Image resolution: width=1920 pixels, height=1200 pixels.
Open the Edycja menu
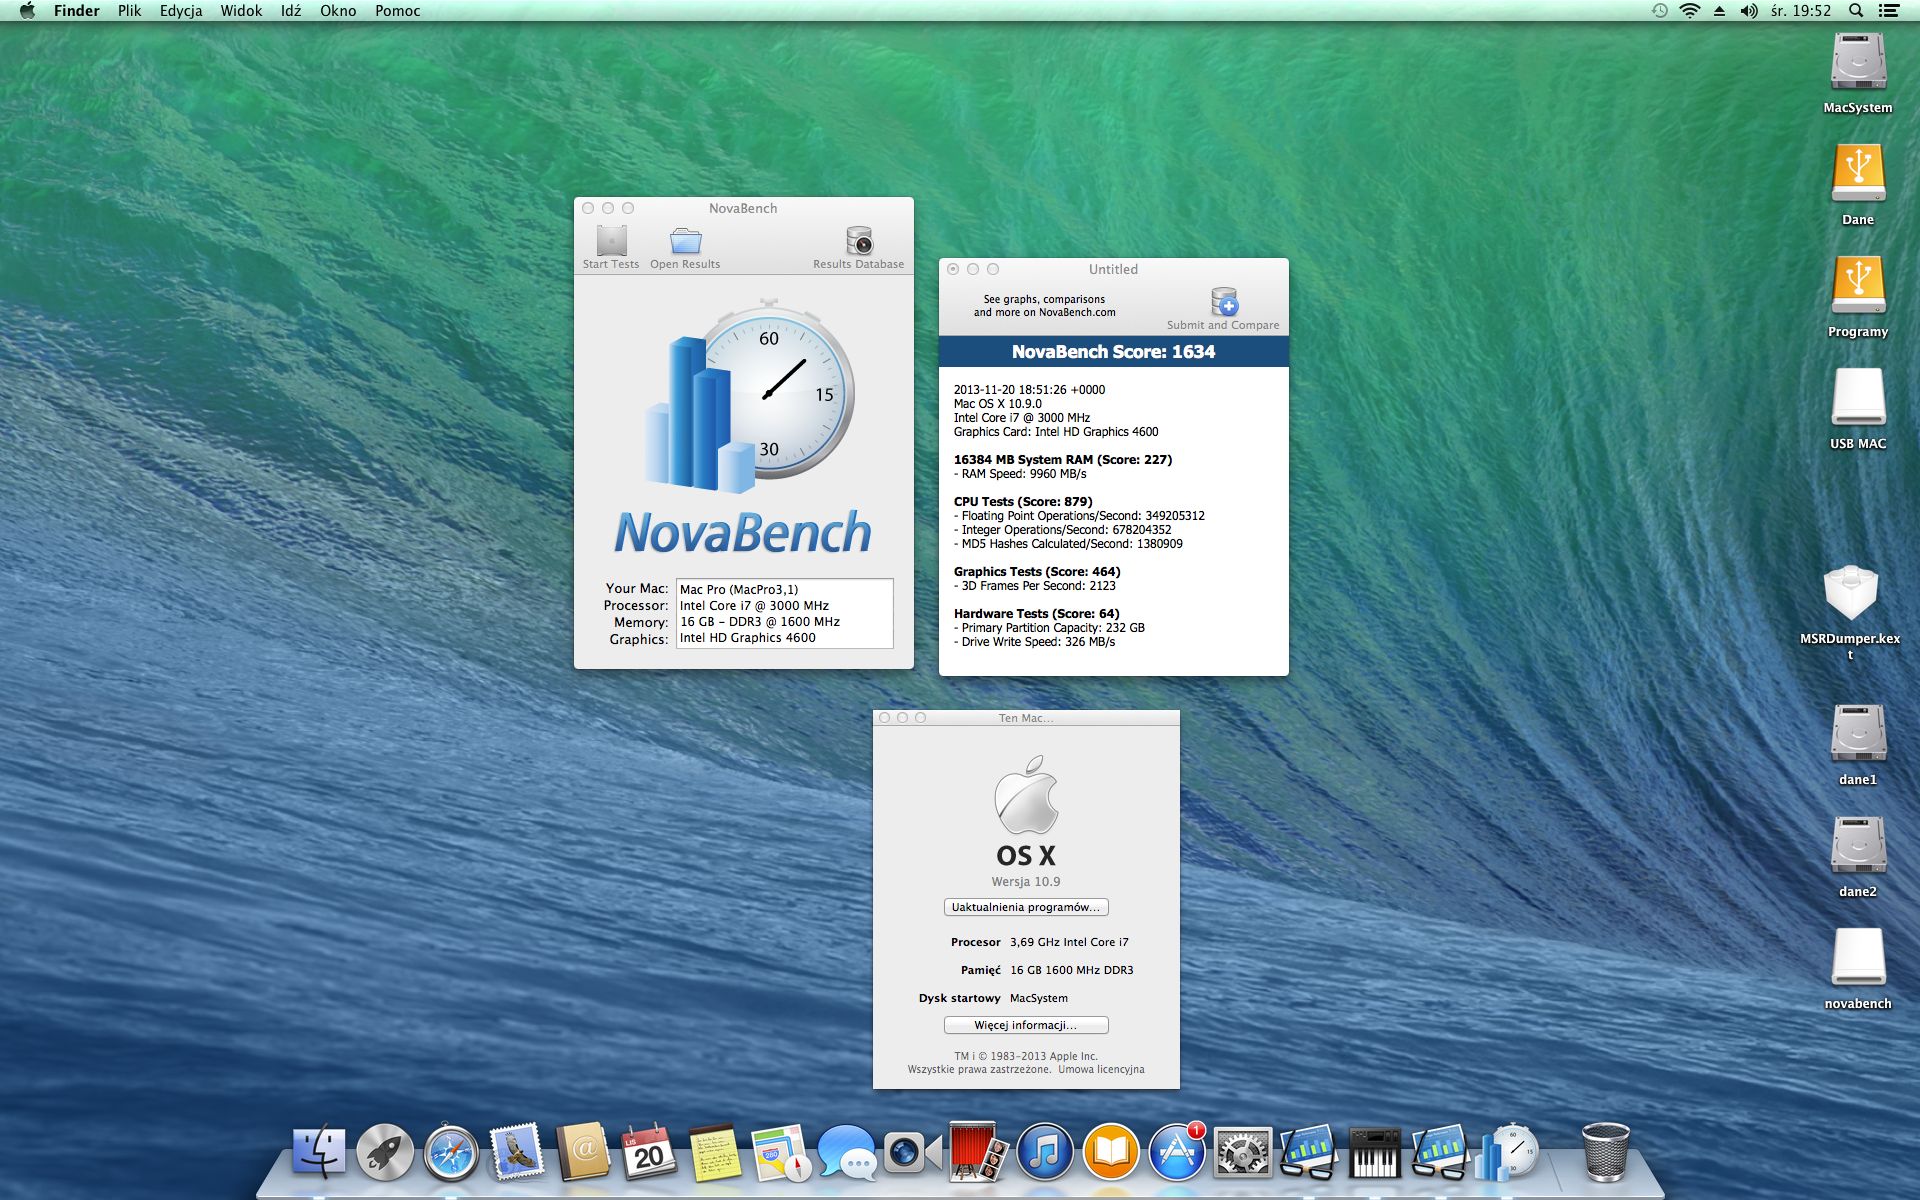coord(181,11)
